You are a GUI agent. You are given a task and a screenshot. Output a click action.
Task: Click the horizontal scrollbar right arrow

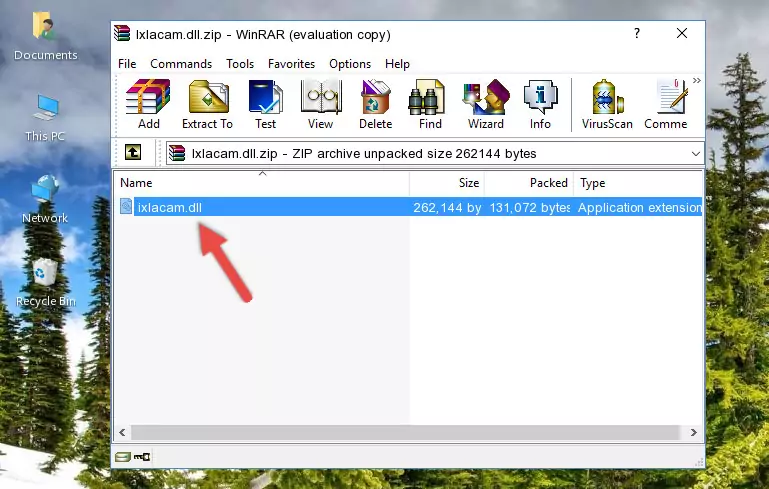pos(693,433)
